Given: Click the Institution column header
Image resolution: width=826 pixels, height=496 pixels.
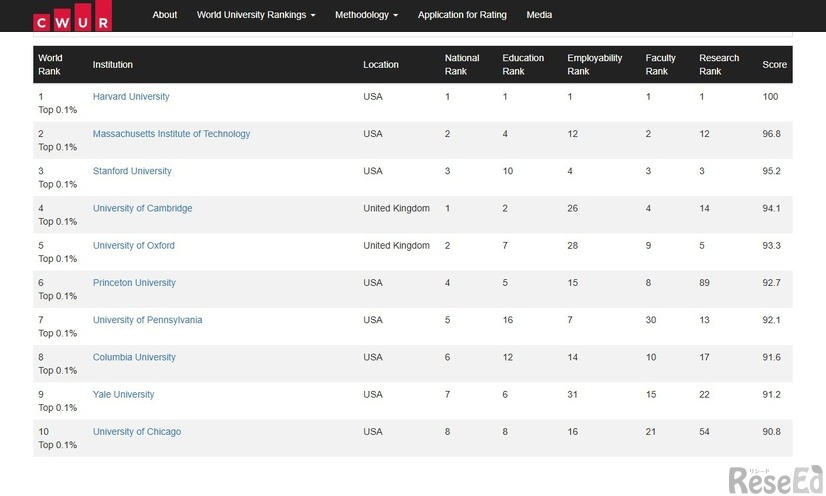Looking at the screenshot, I should [113, 64].
